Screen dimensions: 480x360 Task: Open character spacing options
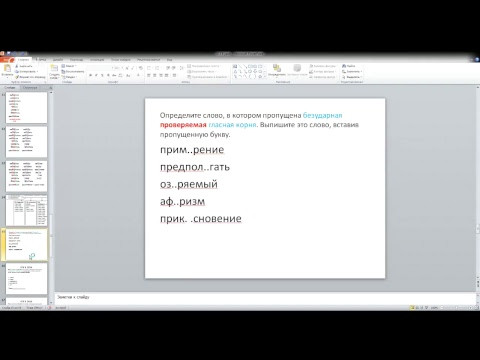coord(120,75)
